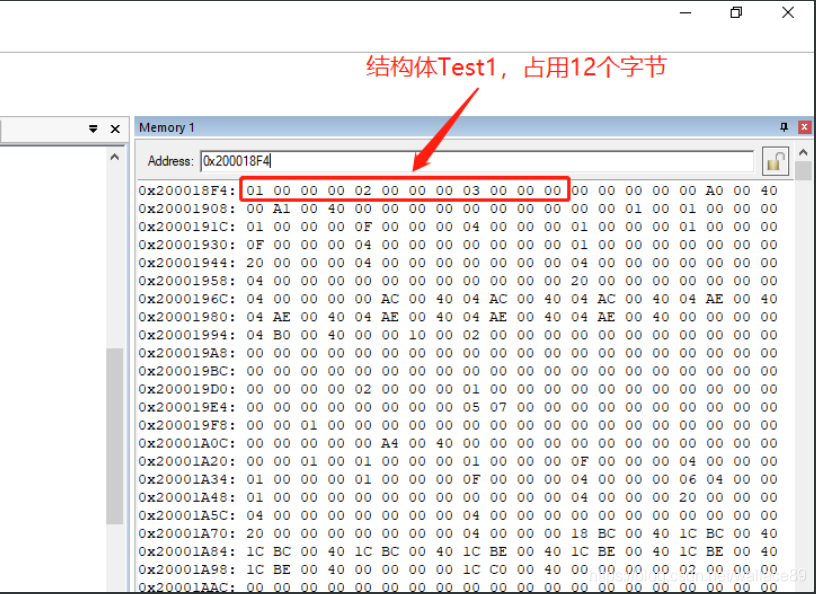Click byte A0 in row 0x200018F4
Screen dimensions: 816x594
715,191
